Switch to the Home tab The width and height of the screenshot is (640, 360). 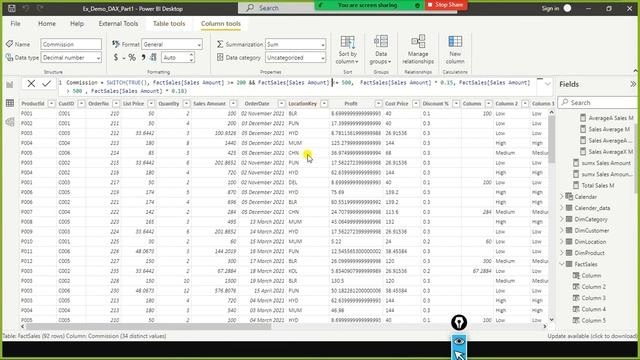47,24
